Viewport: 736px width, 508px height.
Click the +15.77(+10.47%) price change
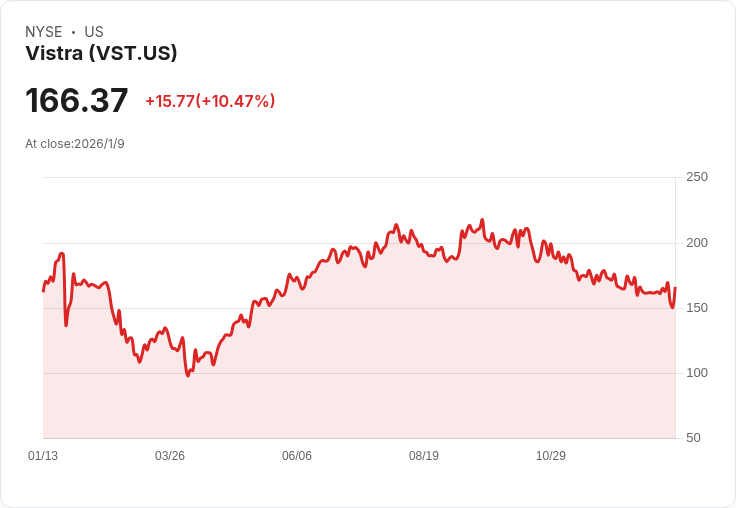(210, 101)
